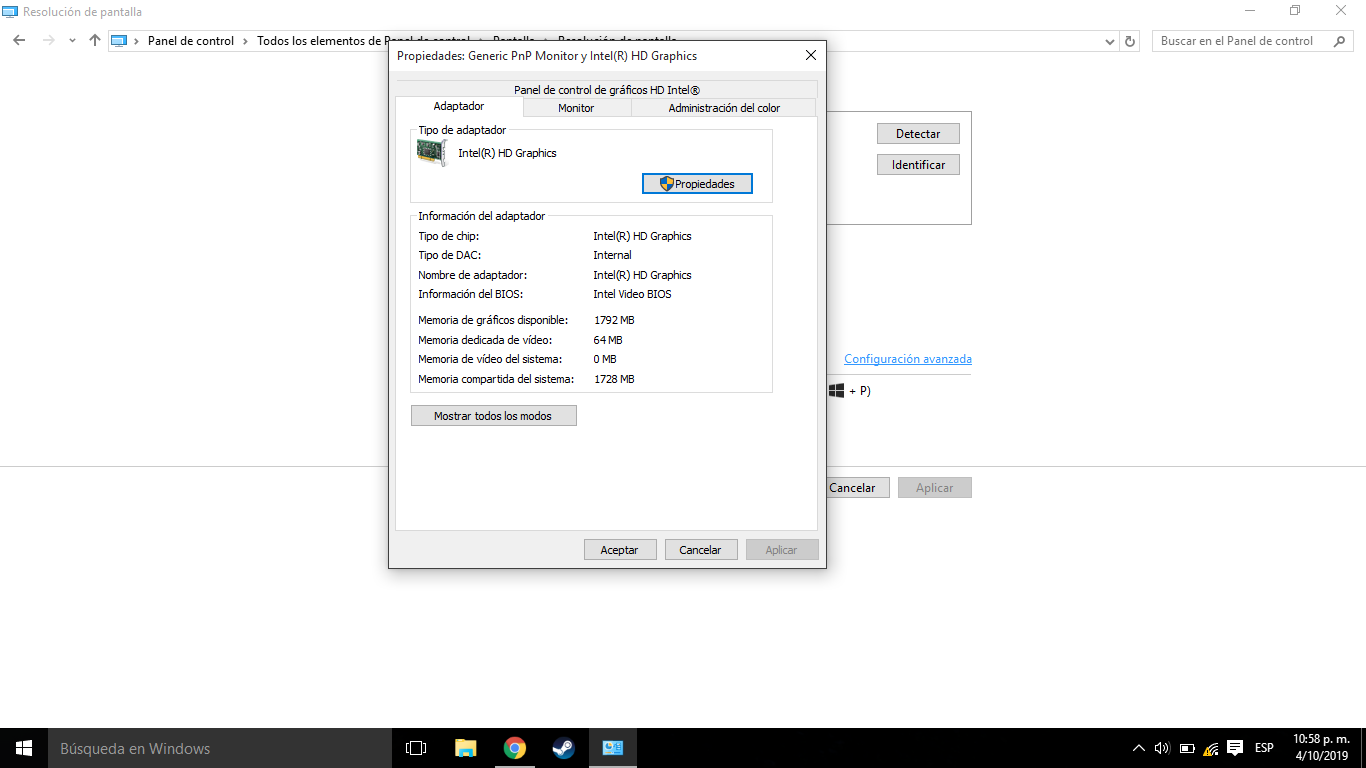Click the 1728 MB shared memory value
The image size is (1366, 768).
coord(614,379)
